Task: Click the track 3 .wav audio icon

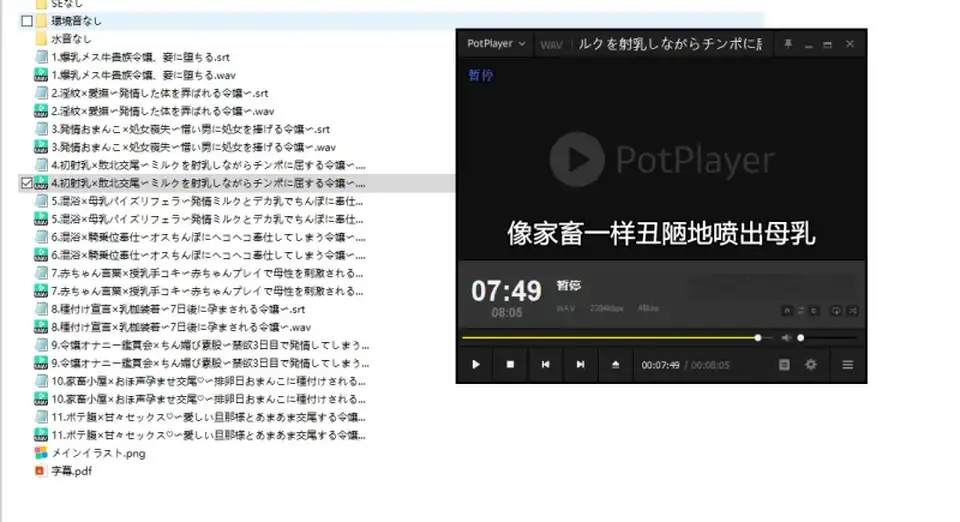Action: coord(41,147)
